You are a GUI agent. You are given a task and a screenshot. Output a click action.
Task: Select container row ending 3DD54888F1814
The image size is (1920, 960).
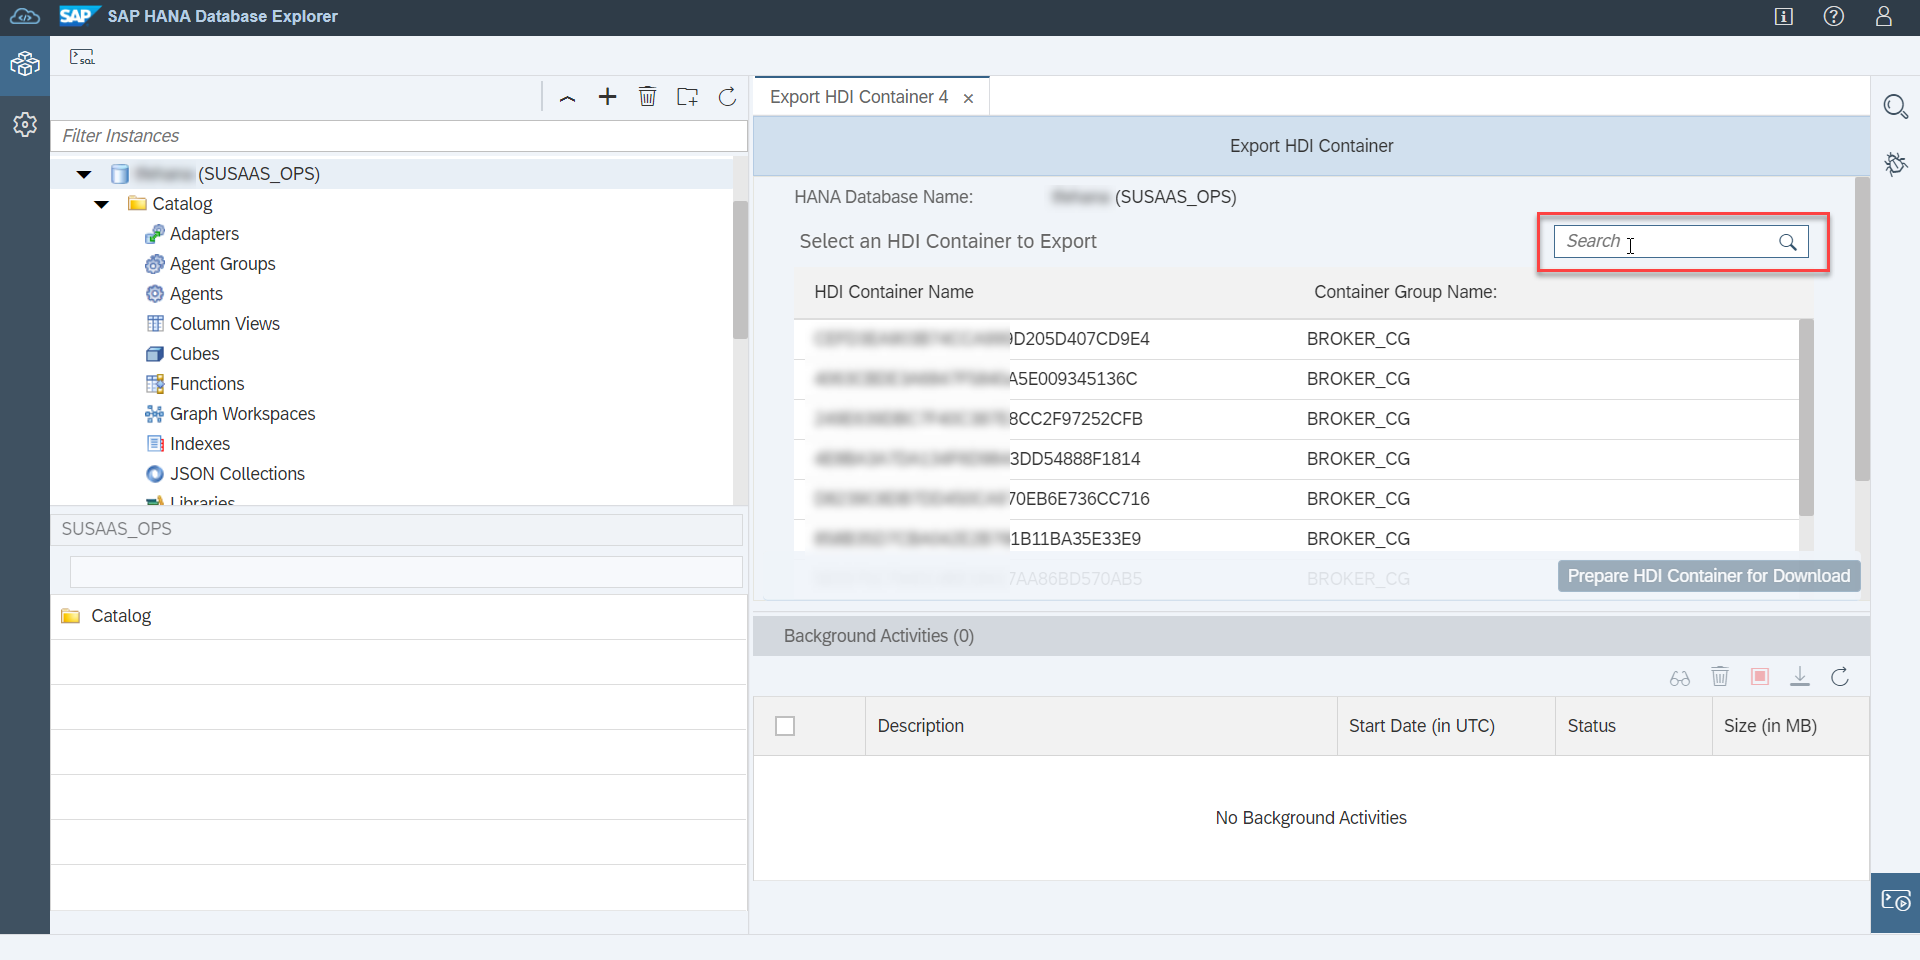coord(1296,459)
